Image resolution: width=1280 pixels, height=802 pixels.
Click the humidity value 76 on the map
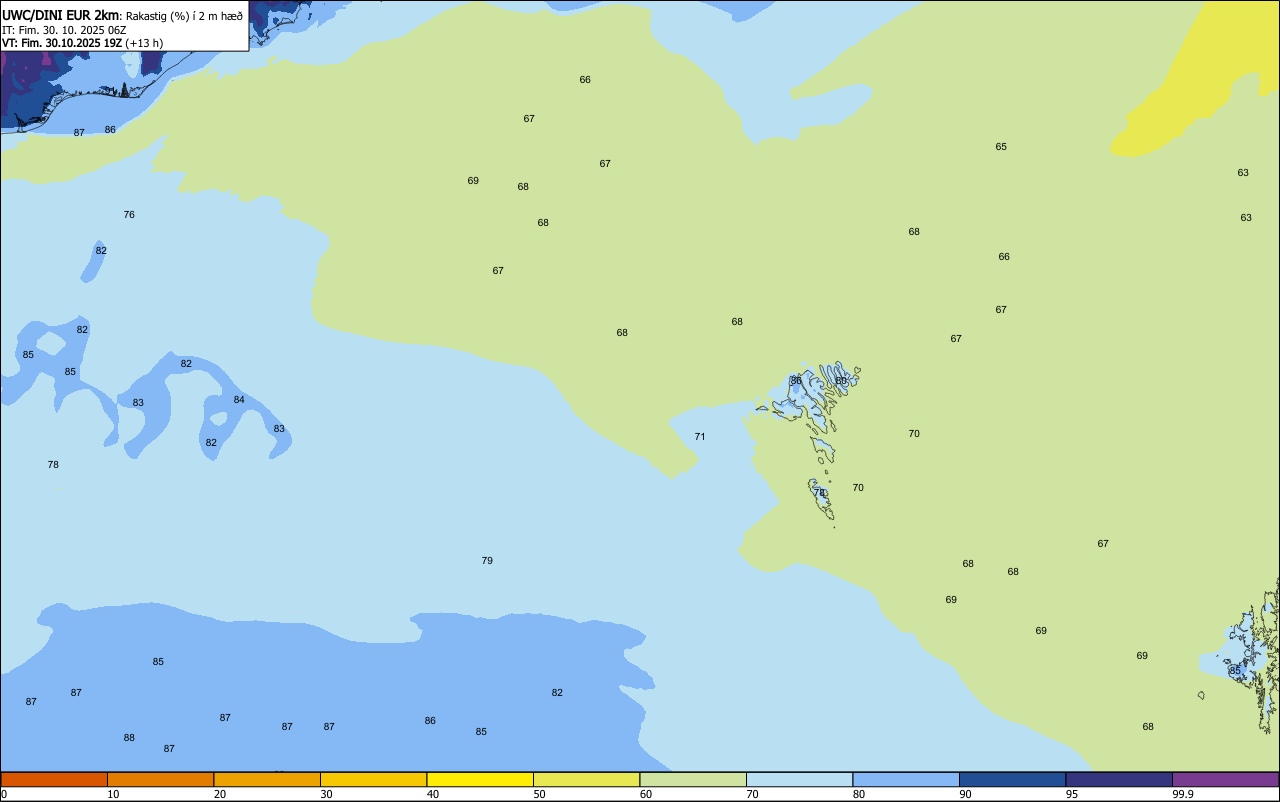129,215
